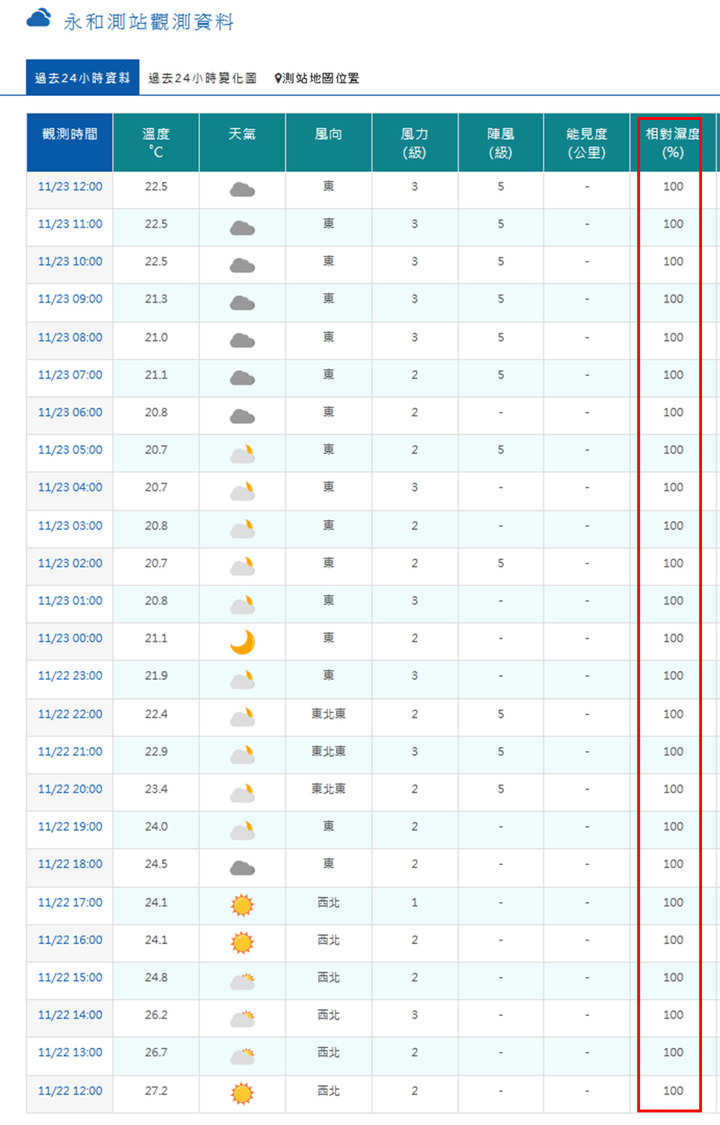Click 西北 wind direction in 11/22 17:00 row
Viewport: 720px width, 1125px height.
click(328, 903)
